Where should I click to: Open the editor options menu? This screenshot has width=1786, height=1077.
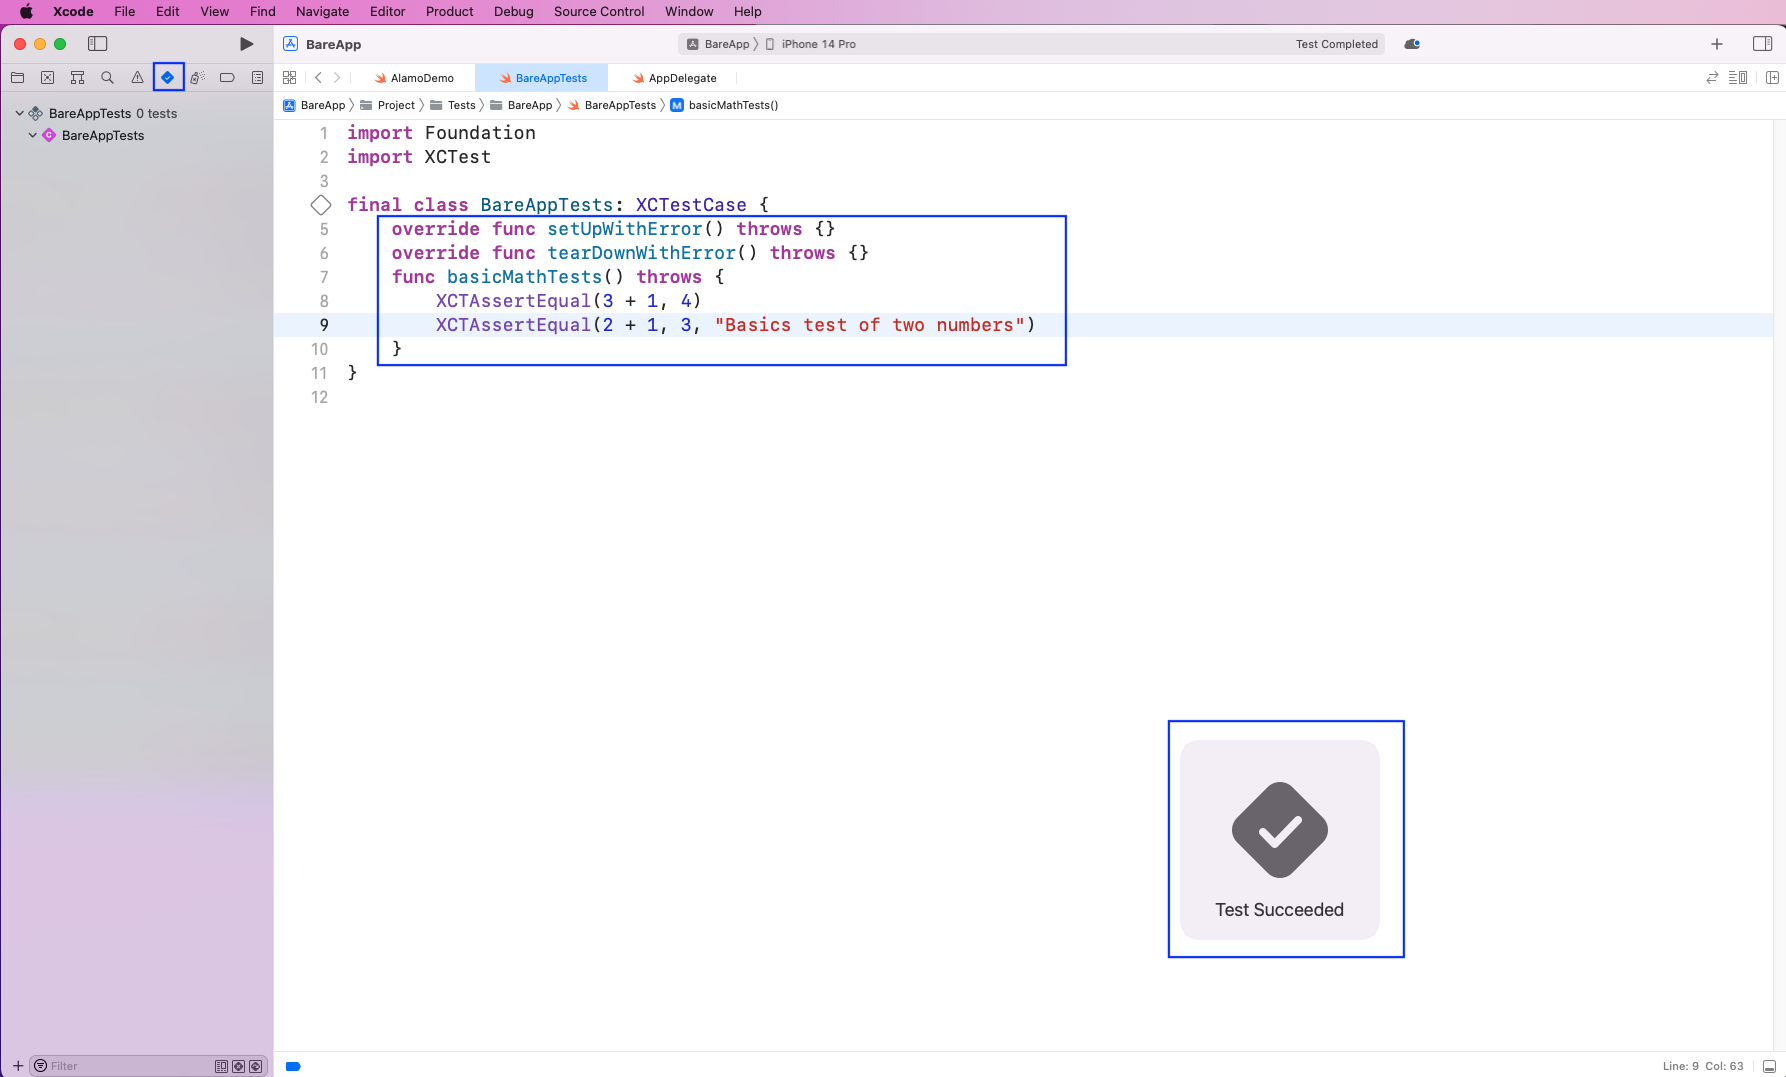1738,78
